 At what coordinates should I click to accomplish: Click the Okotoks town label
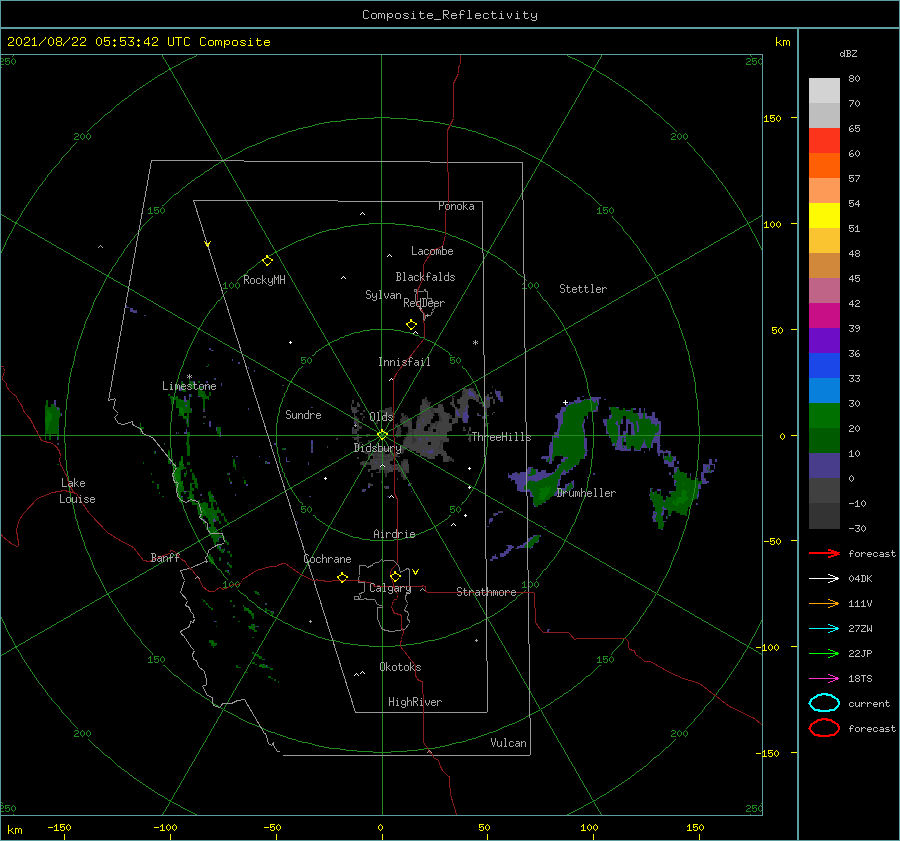coord(400,667)
